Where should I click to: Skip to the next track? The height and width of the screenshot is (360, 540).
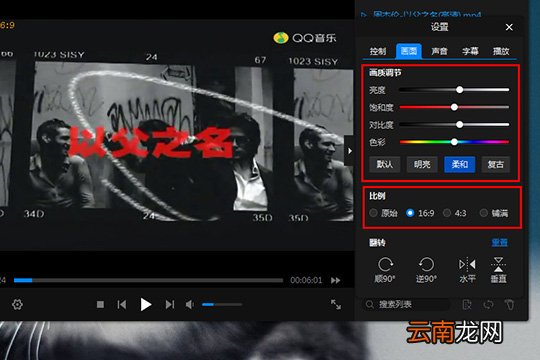pyautogui.click(x=170, y=305)
